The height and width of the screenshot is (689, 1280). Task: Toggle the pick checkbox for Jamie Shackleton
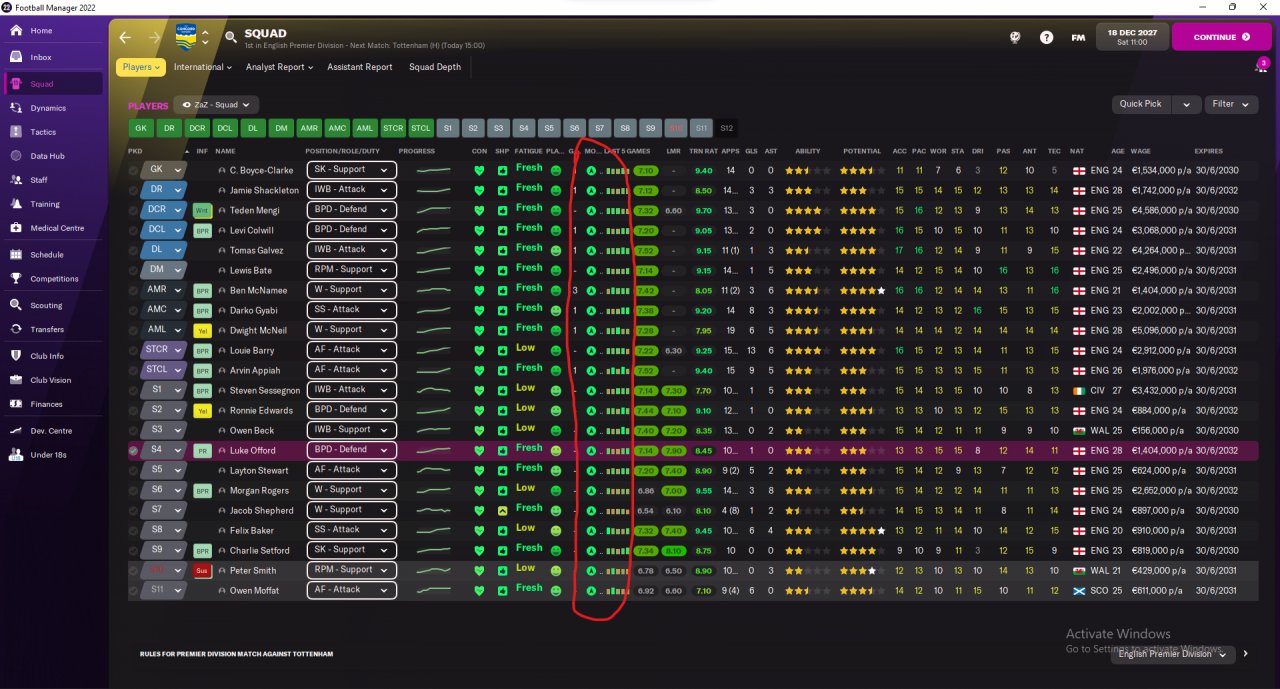134,190
